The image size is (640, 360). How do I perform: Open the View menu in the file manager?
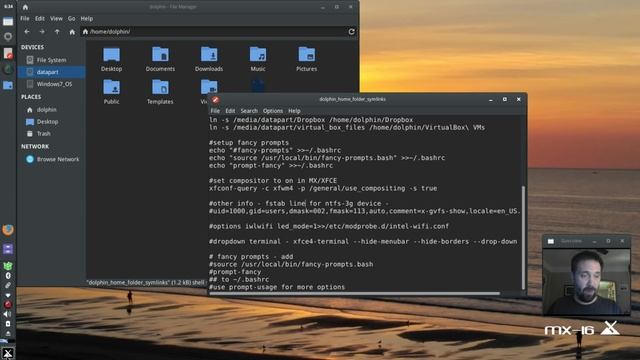coord(56,18)
